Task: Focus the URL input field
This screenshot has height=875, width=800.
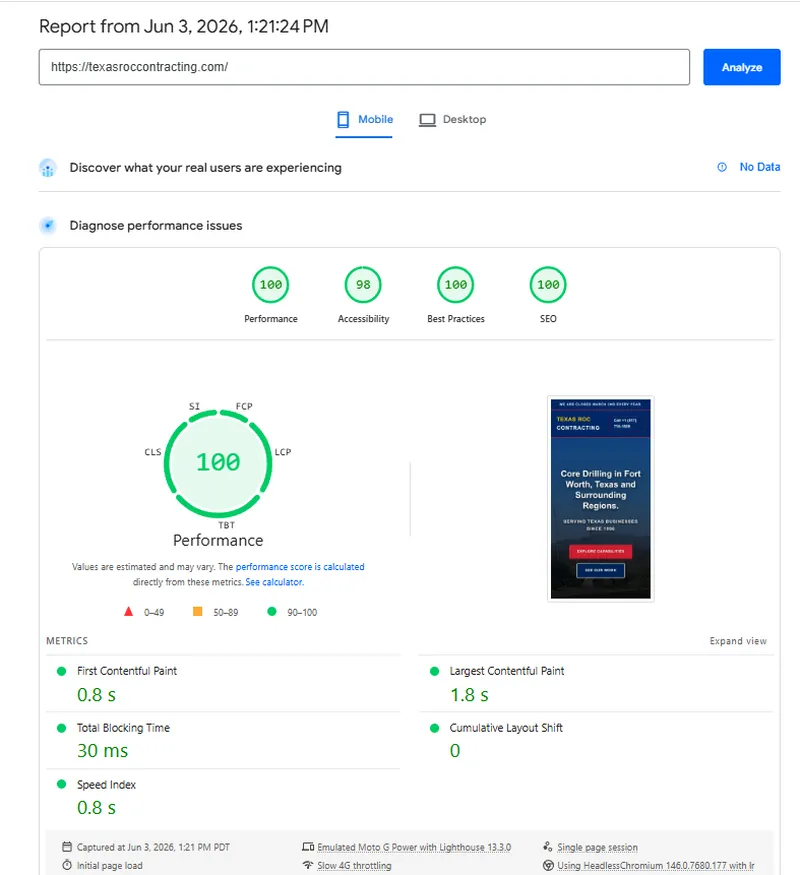Action: point(364,67)
